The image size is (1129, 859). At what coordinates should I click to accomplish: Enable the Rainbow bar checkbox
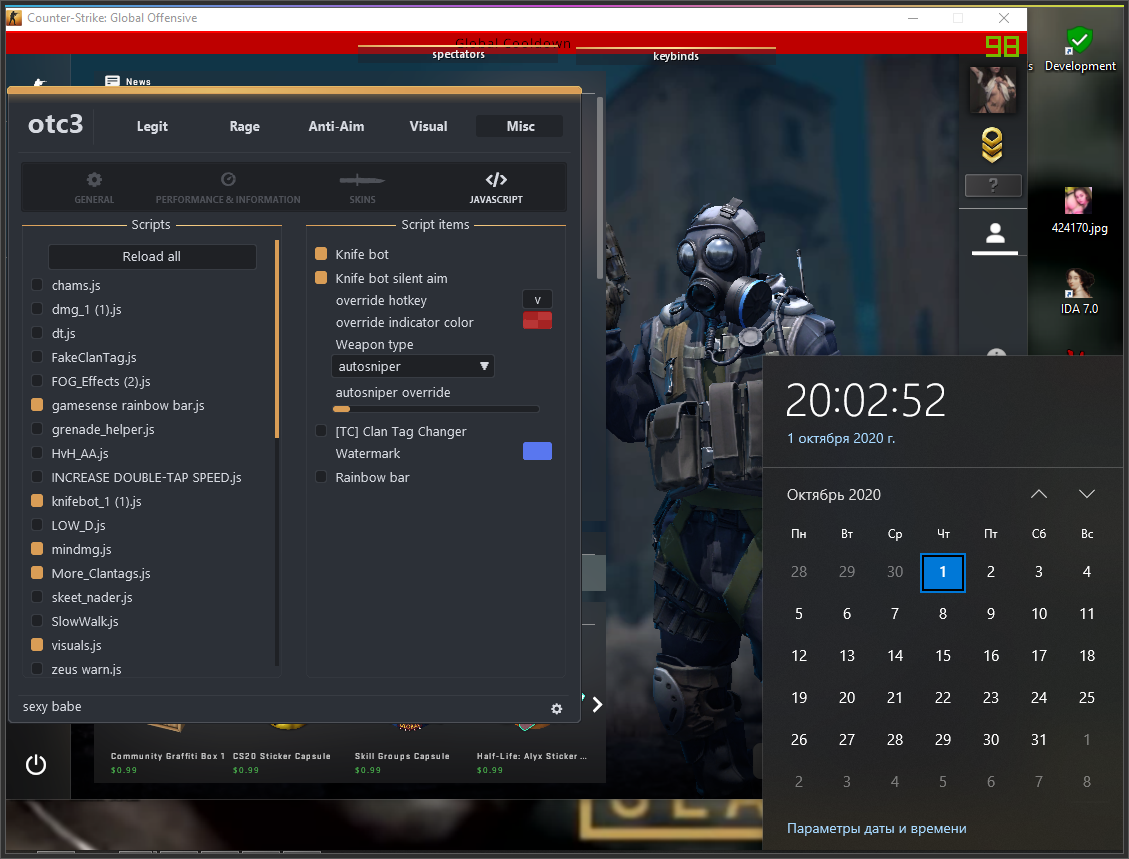[x=321, y=477]
